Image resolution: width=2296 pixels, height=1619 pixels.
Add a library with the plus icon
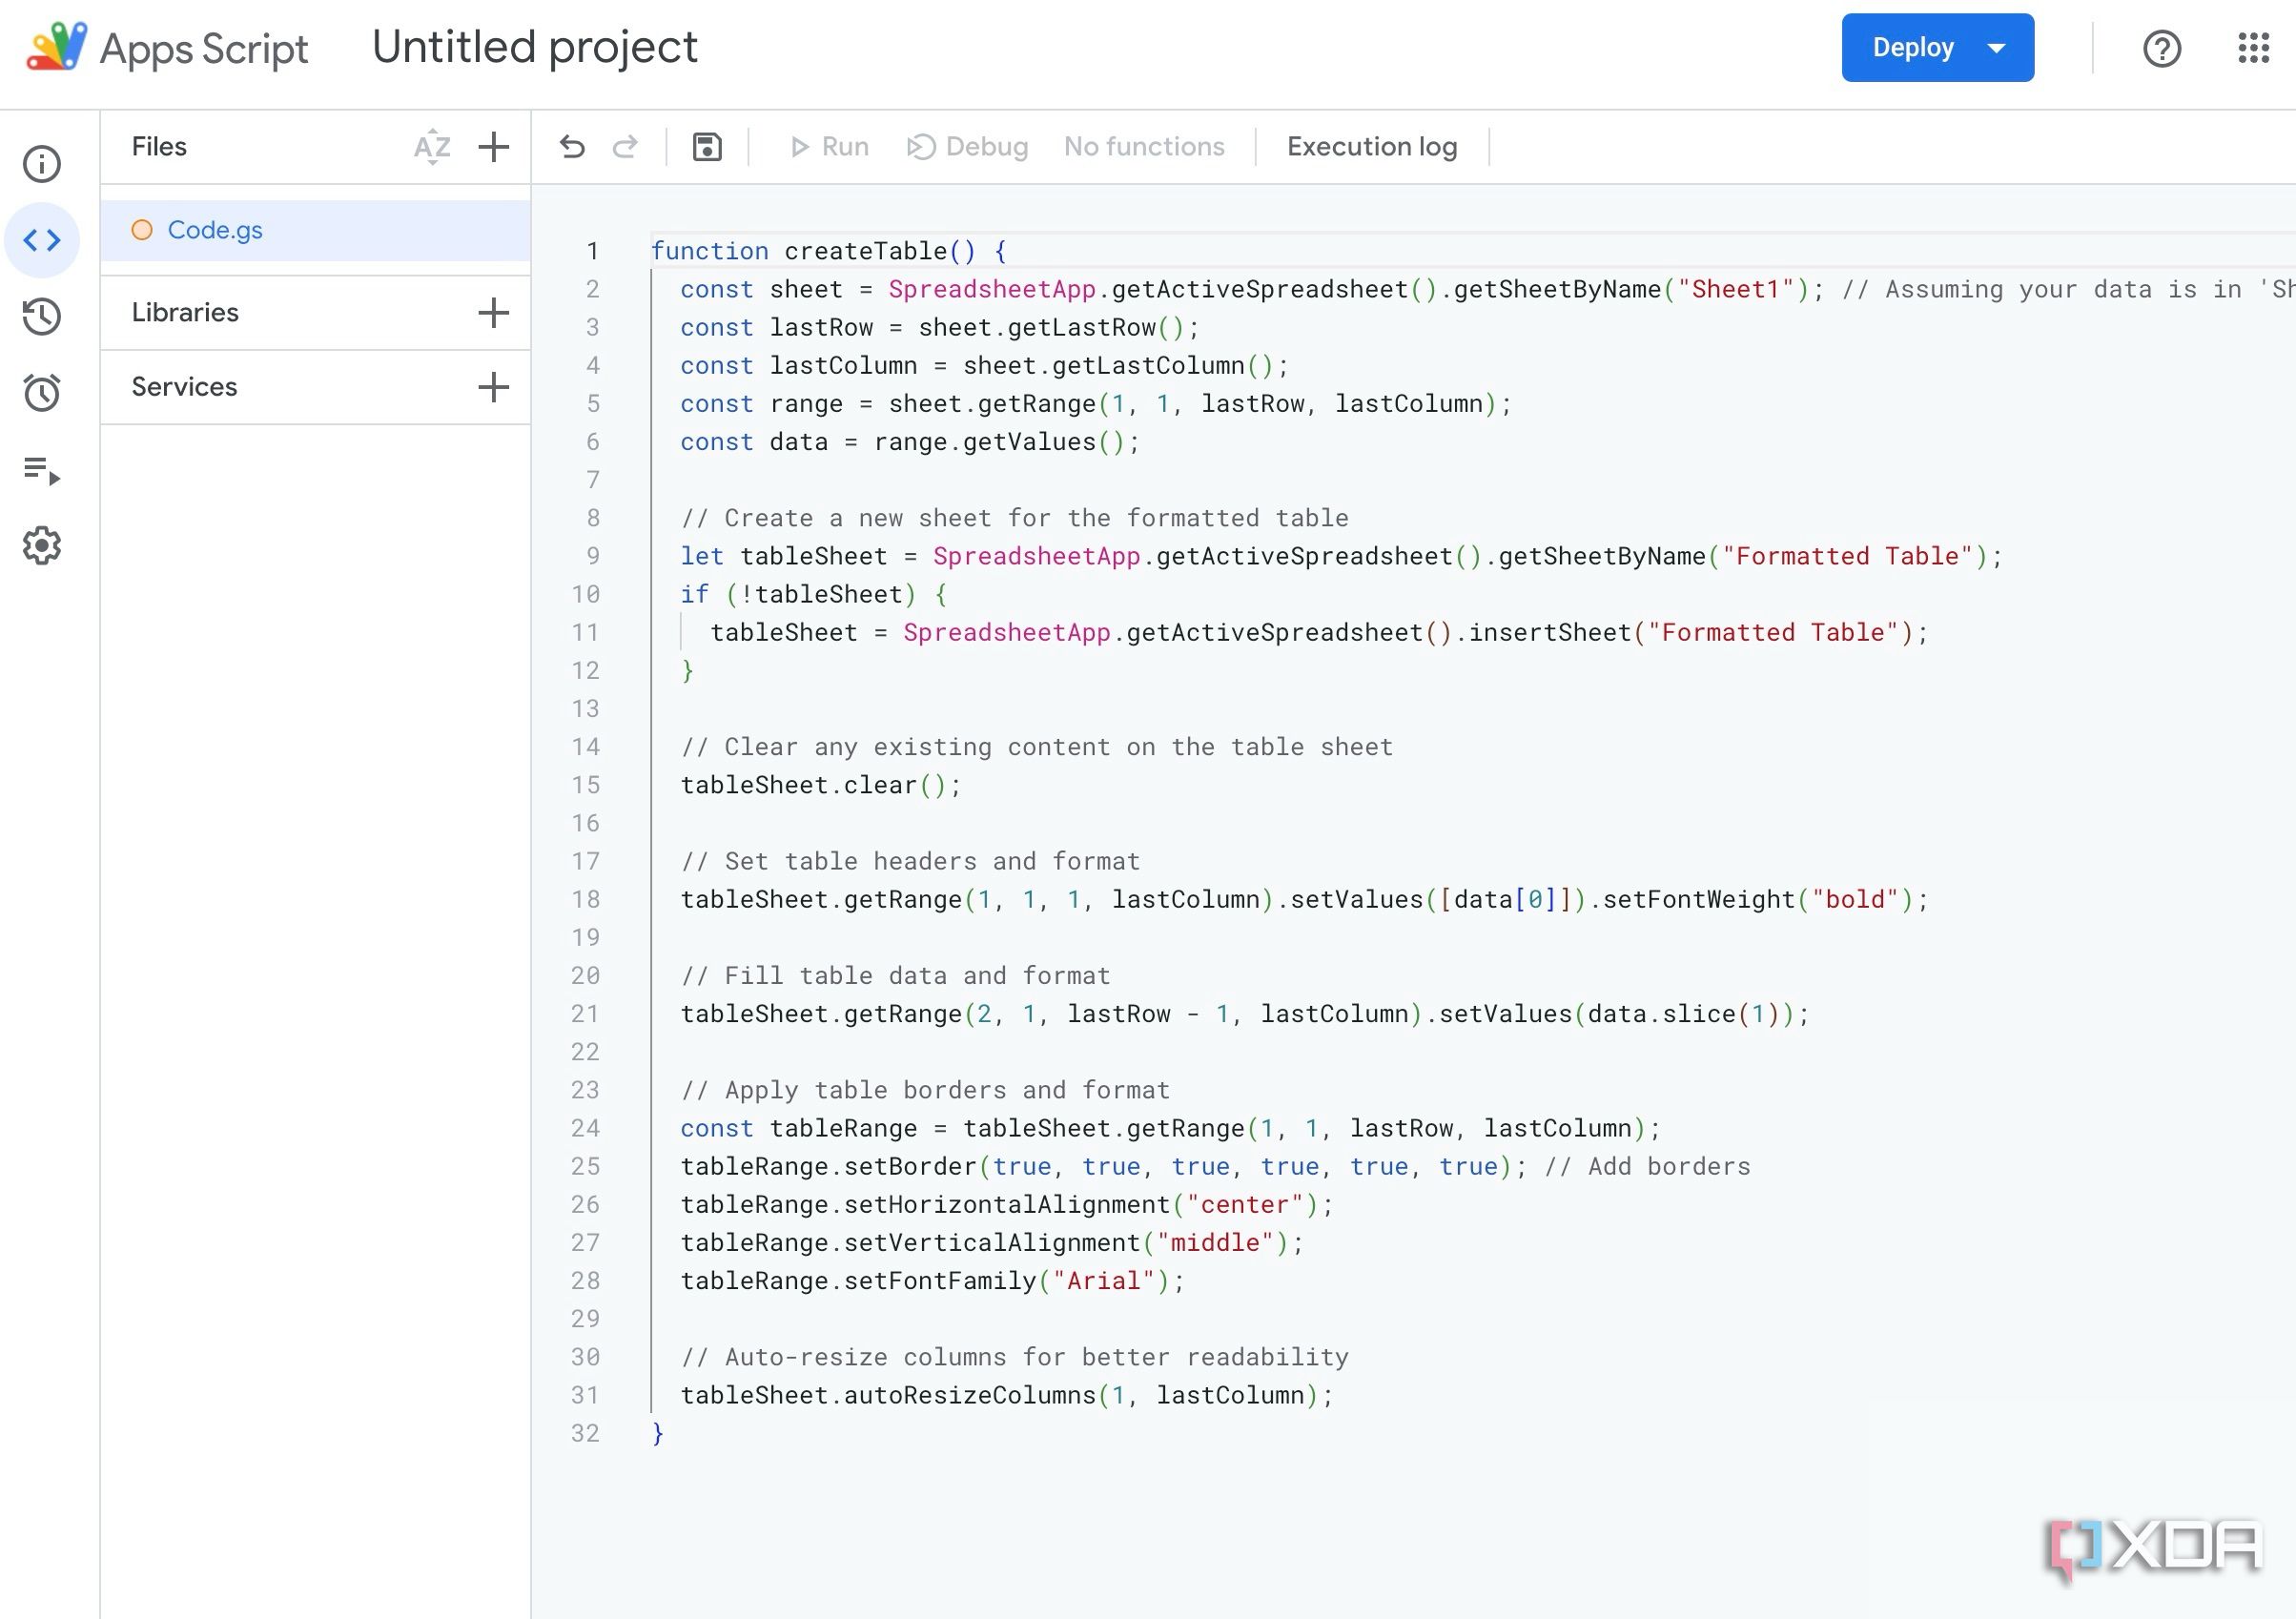point(493,313)
